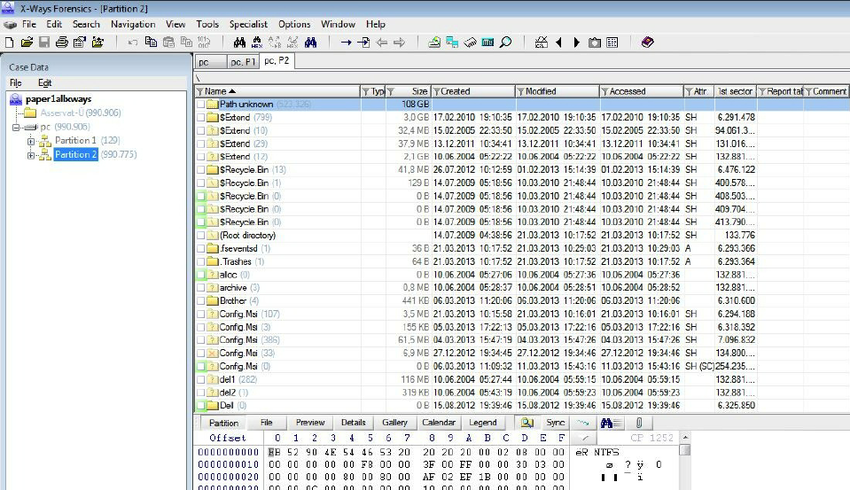
Task: Collapse the pc node in case tree
Action: pyautogui.click(x=16, y=127)
